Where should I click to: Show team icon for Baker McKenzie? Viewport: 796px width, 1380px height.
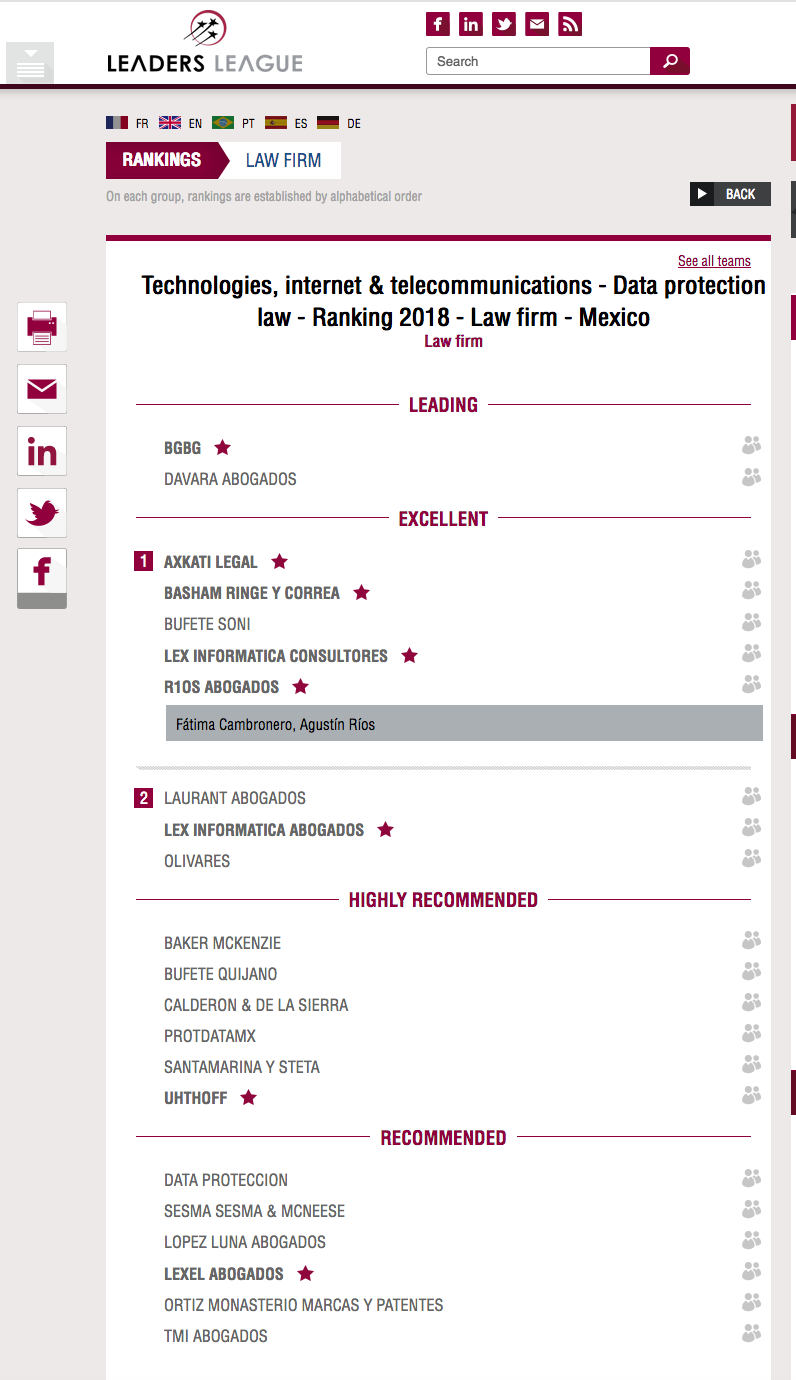pos(751,941)
